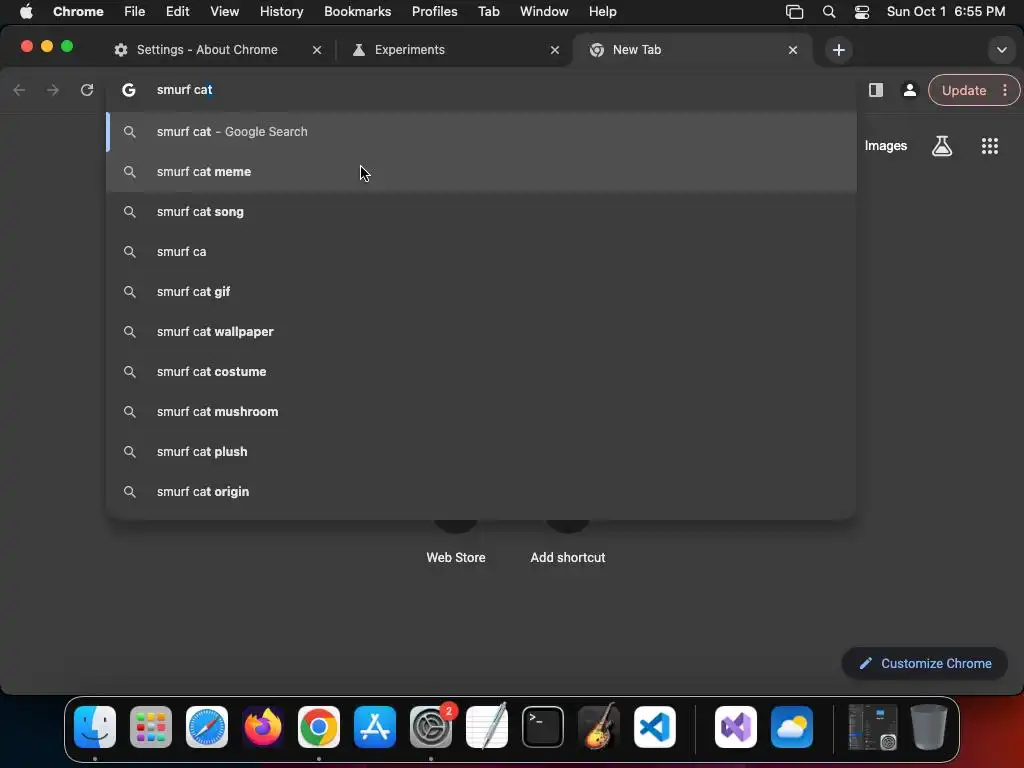Open Visual Studio from the dock

pyautogui.click(x=736, y=727)
